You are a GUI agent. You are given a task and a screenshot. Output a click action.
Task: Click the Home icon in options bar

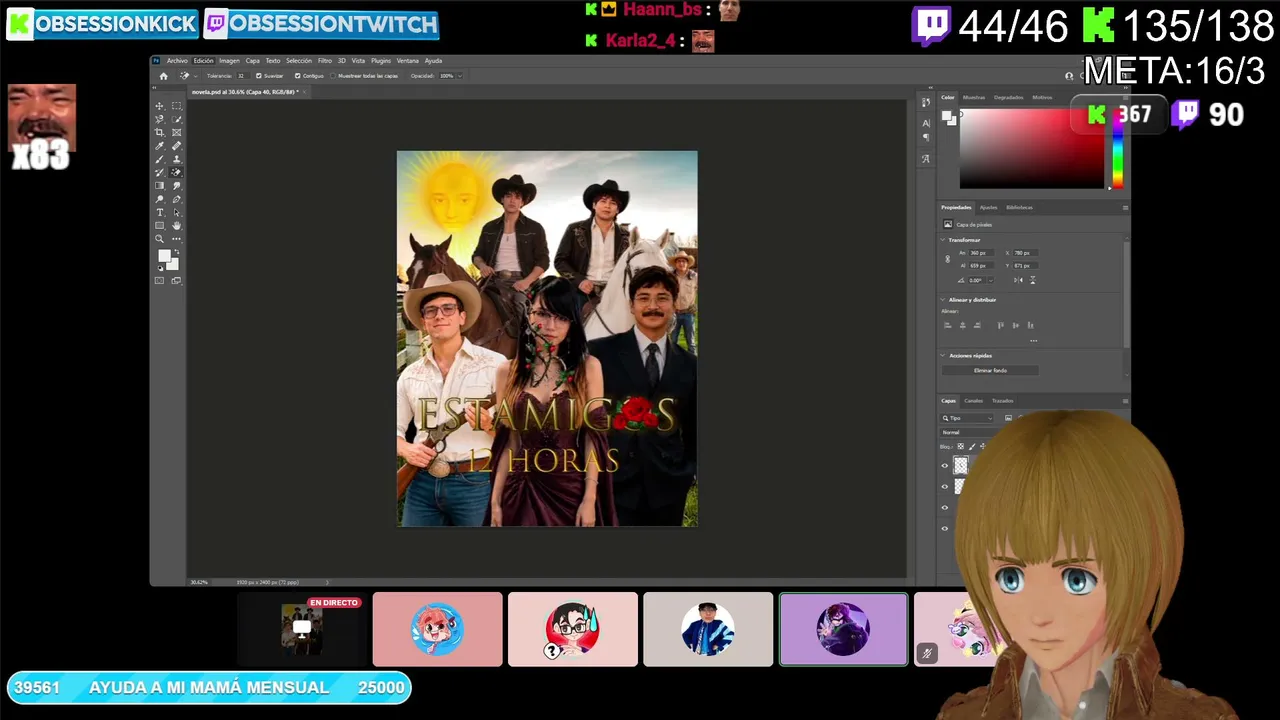pos(163,76)
